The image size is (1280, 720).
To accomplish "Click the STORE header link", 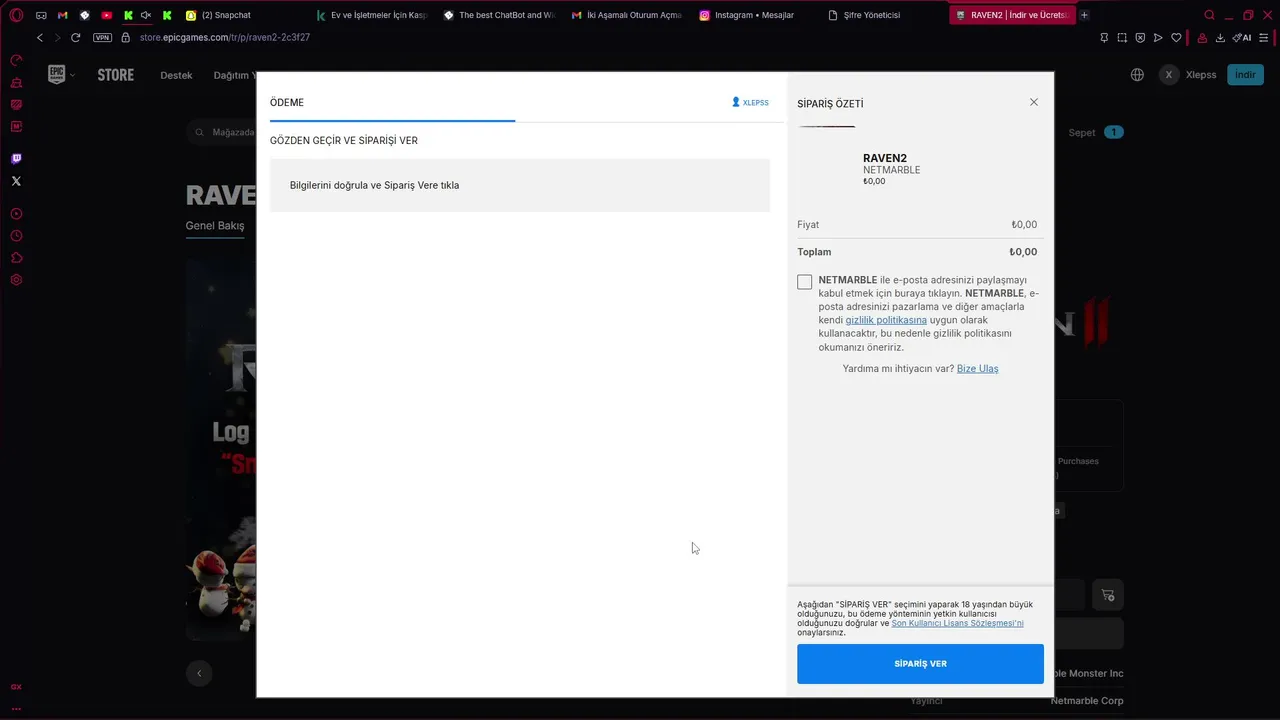I will [116, 75].
